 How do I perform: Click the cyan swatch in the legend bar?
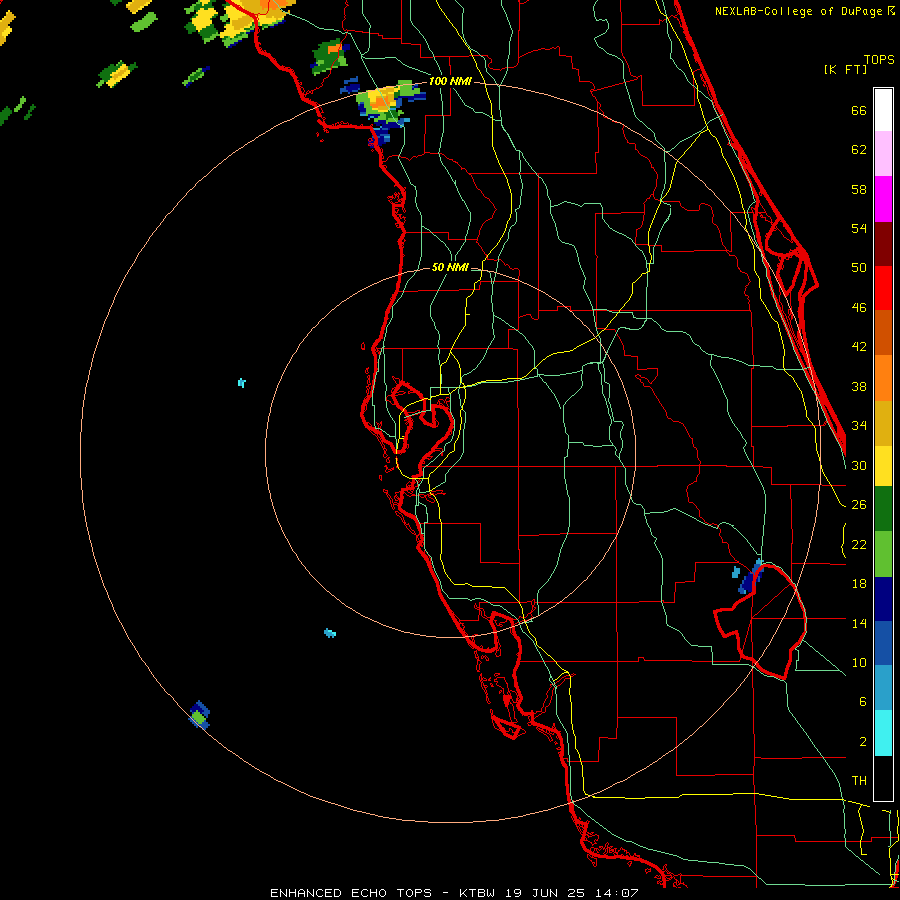[883, 733]
